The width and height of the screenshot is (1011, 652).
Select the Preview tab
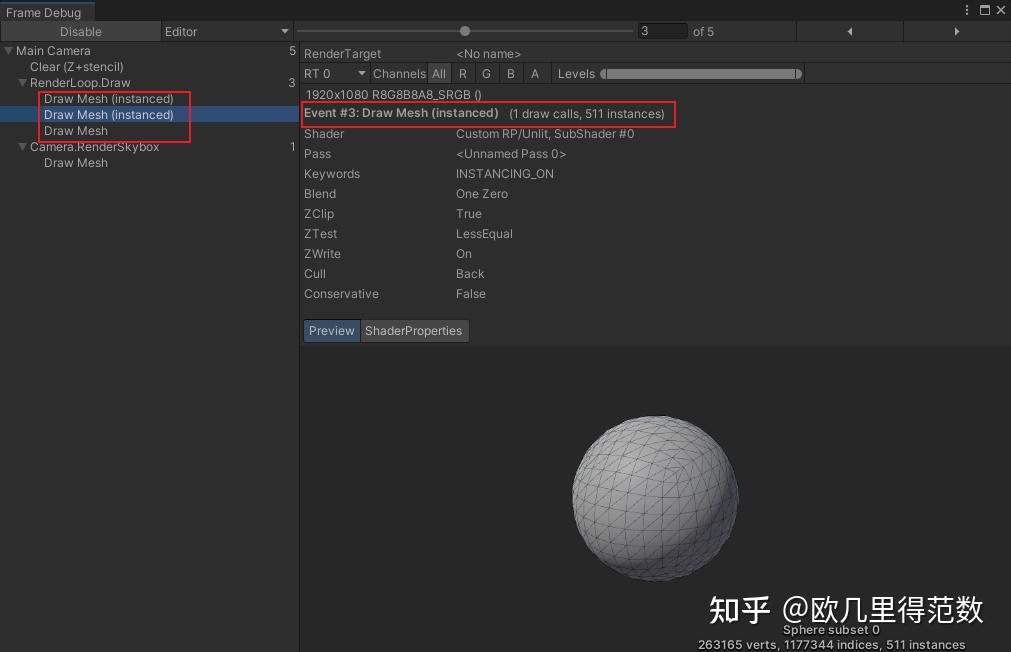tap(331, 330)
